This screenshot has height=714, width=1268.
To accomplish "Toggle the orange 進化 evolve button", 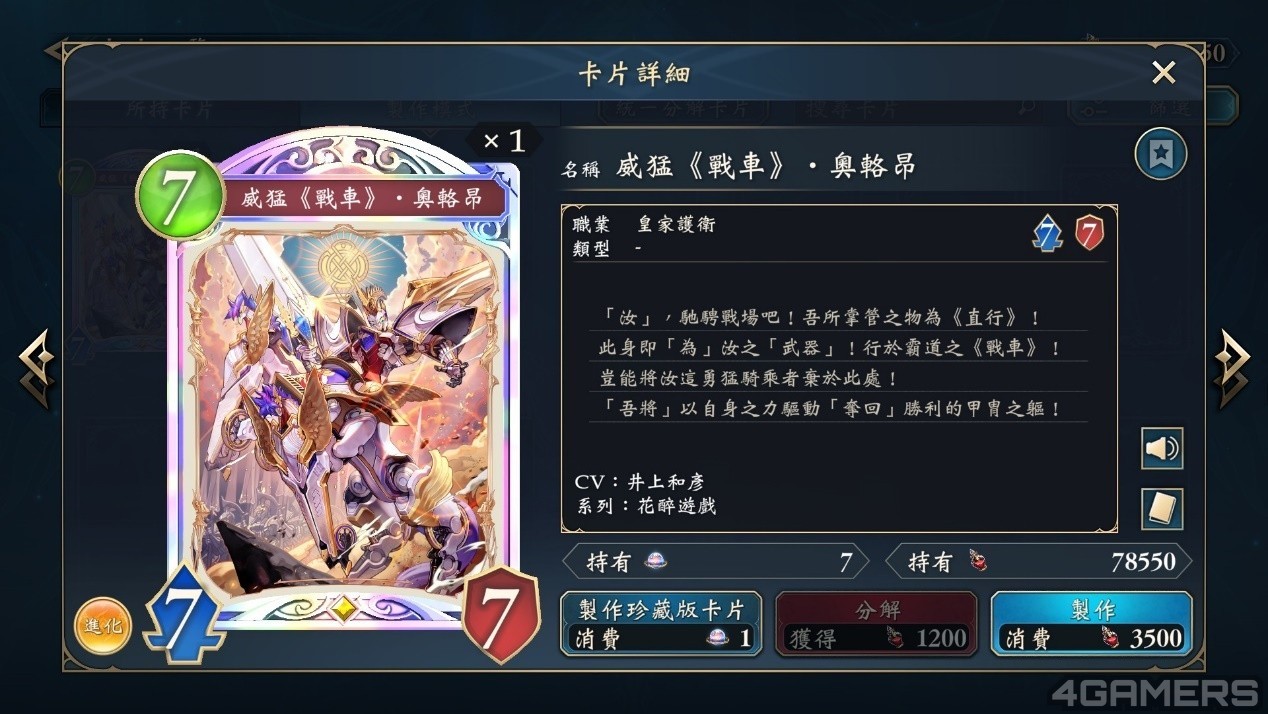I will coord(103,626).
